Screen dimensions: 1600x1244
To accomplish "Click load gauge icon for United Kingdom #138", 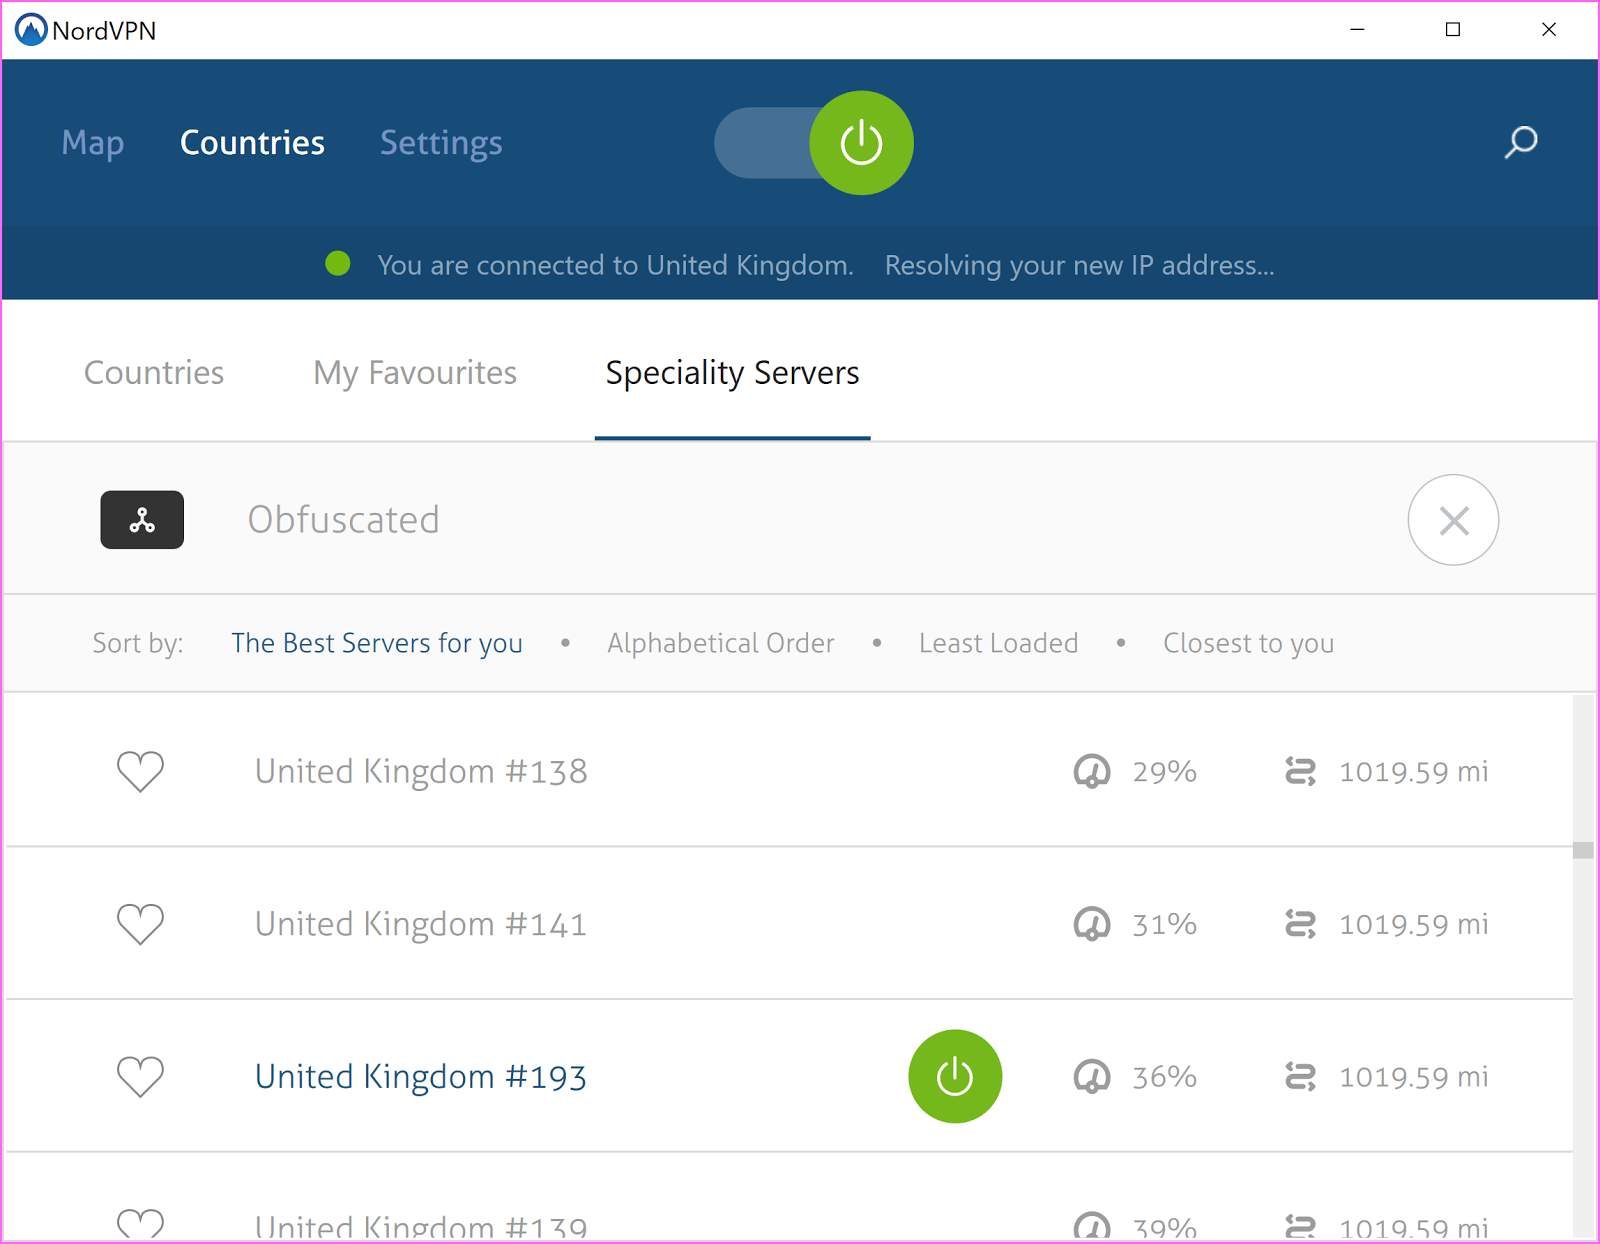I will pos(1092,772).
